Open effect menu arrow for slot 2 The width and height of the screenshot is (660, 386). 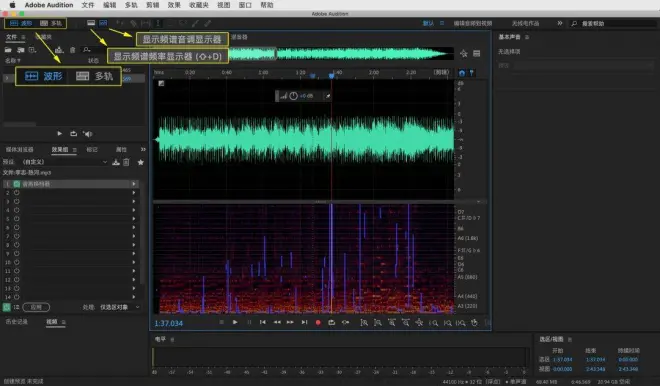[134, 193]
